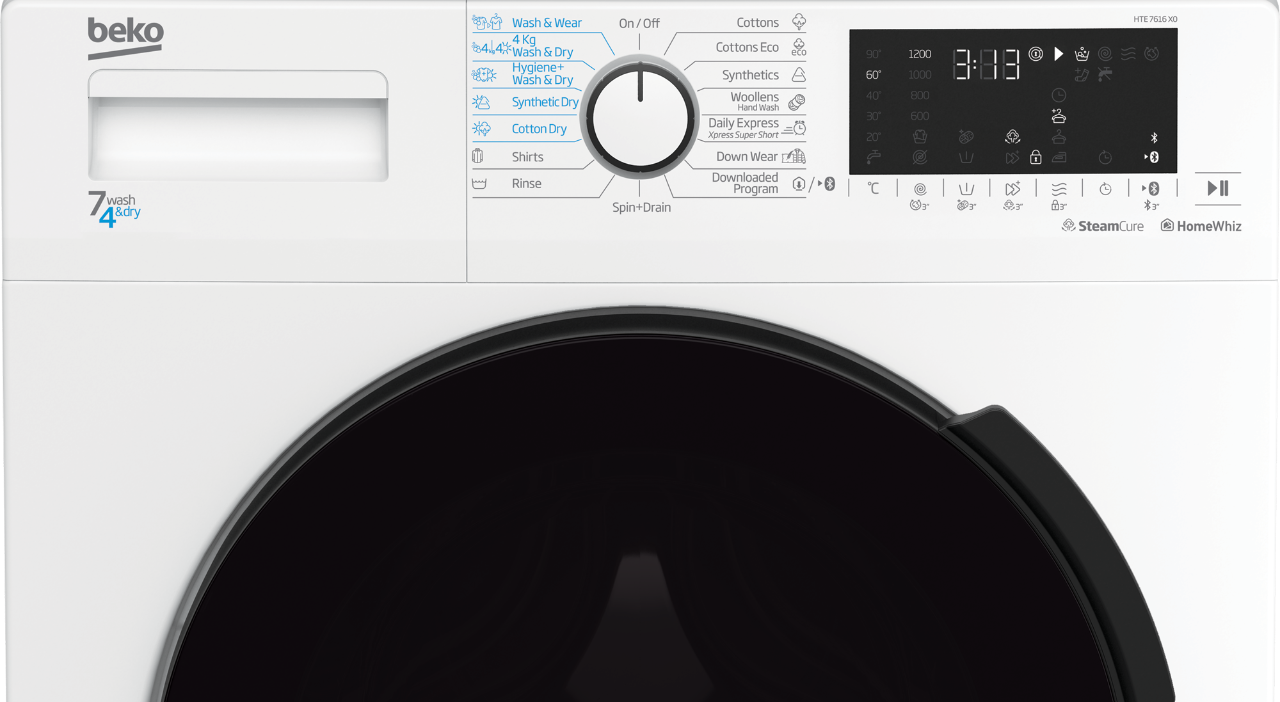1280x702 pixels.
Task: Select the Wash & Wear program label
Action: tap(546, 23)
